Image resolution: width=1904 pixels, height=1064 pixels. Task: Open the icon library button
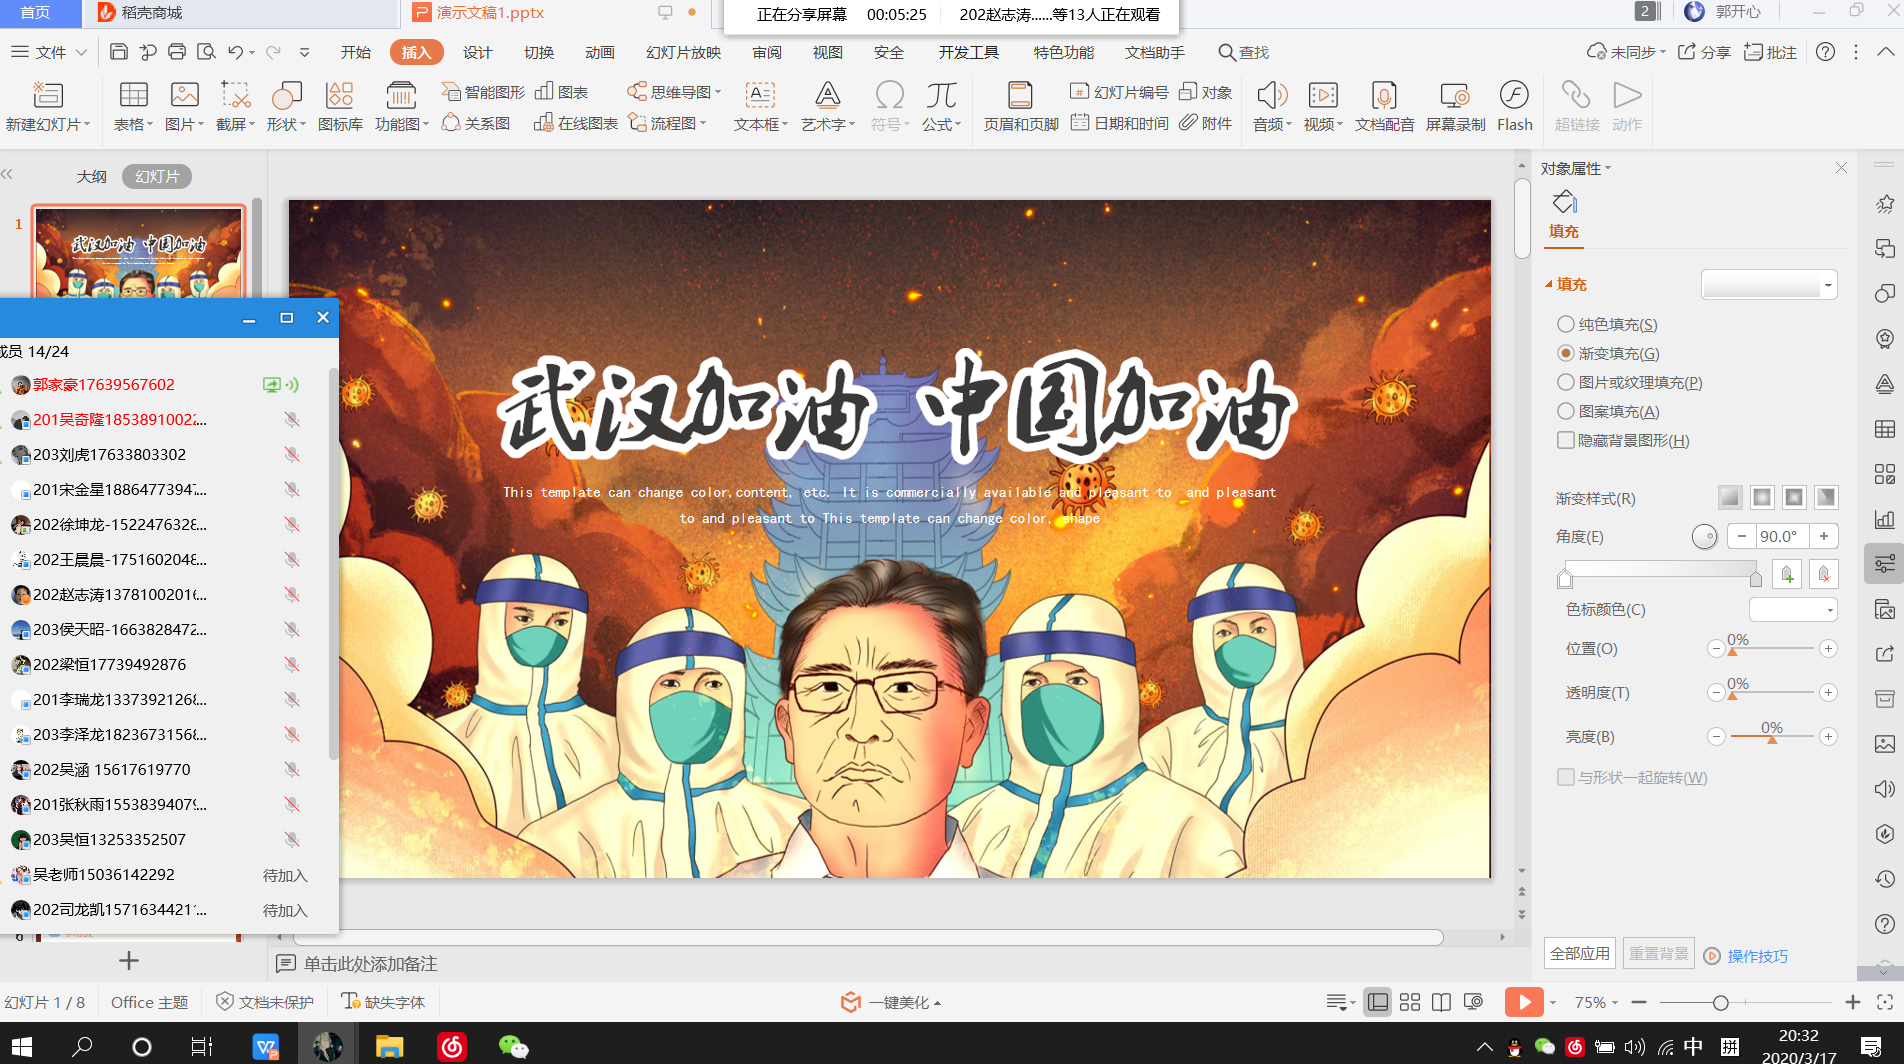340,105
